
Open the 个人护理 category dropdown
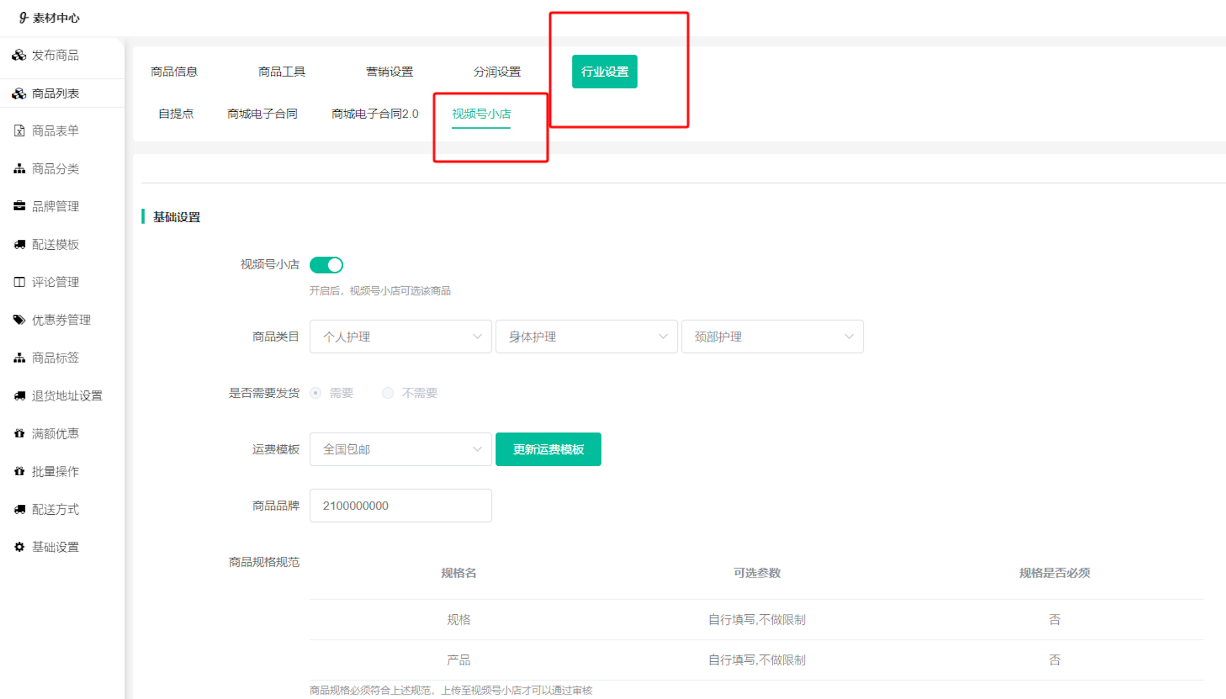[400, 337]
